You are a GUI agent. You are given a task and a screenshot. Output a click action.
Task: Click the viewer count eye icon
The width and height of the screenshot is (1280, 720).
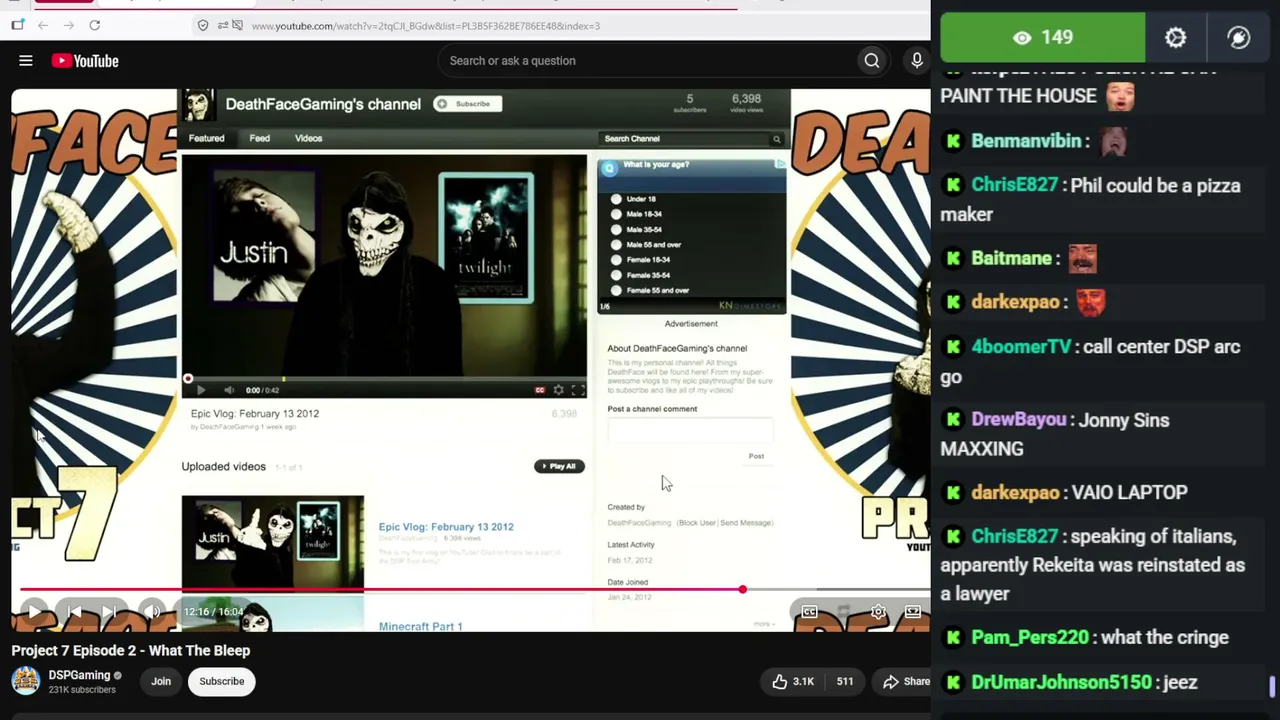pyautogui.click(x=1021, y=38)
